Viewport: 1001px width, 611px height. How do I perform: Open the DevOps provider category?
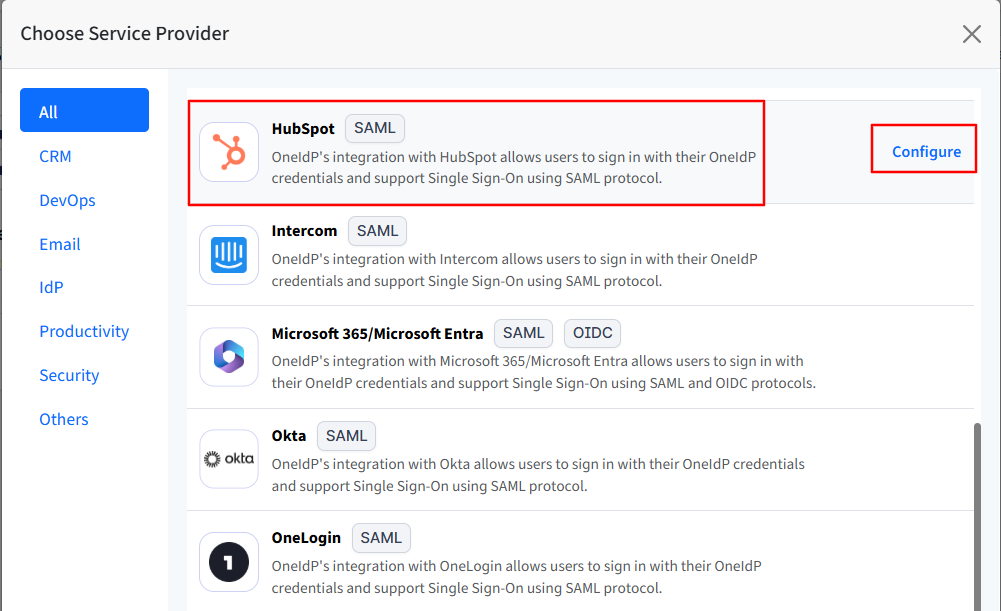tap(67, 200)
